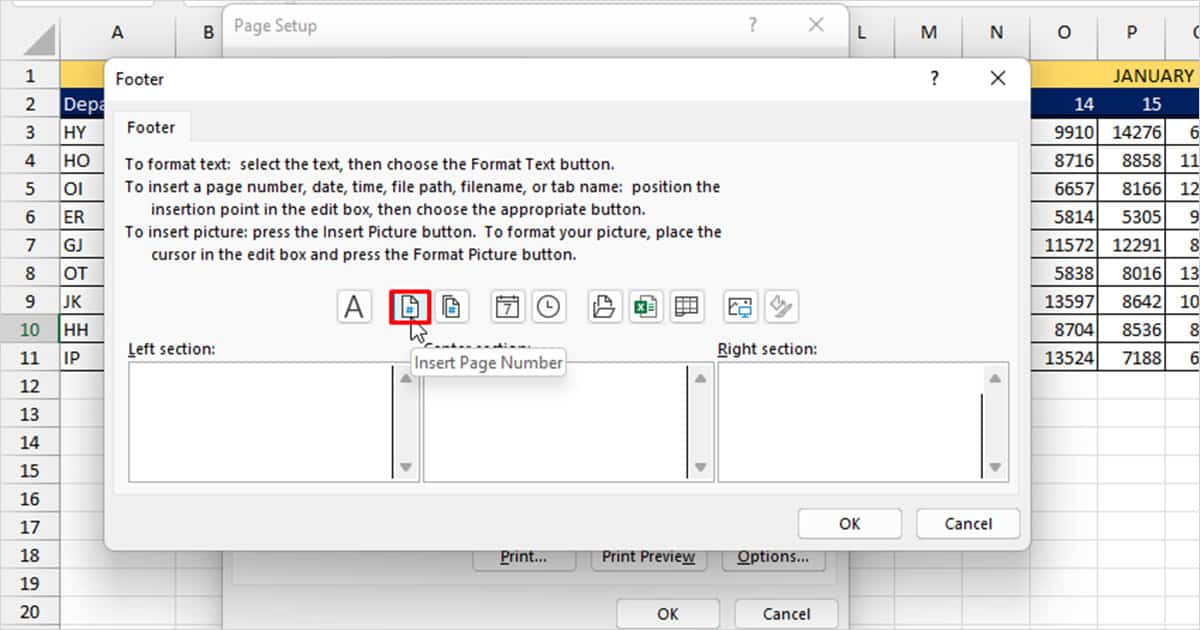Select row 10 header
1200x630 pixels.
pyautogui.click(x=29, y=329)
